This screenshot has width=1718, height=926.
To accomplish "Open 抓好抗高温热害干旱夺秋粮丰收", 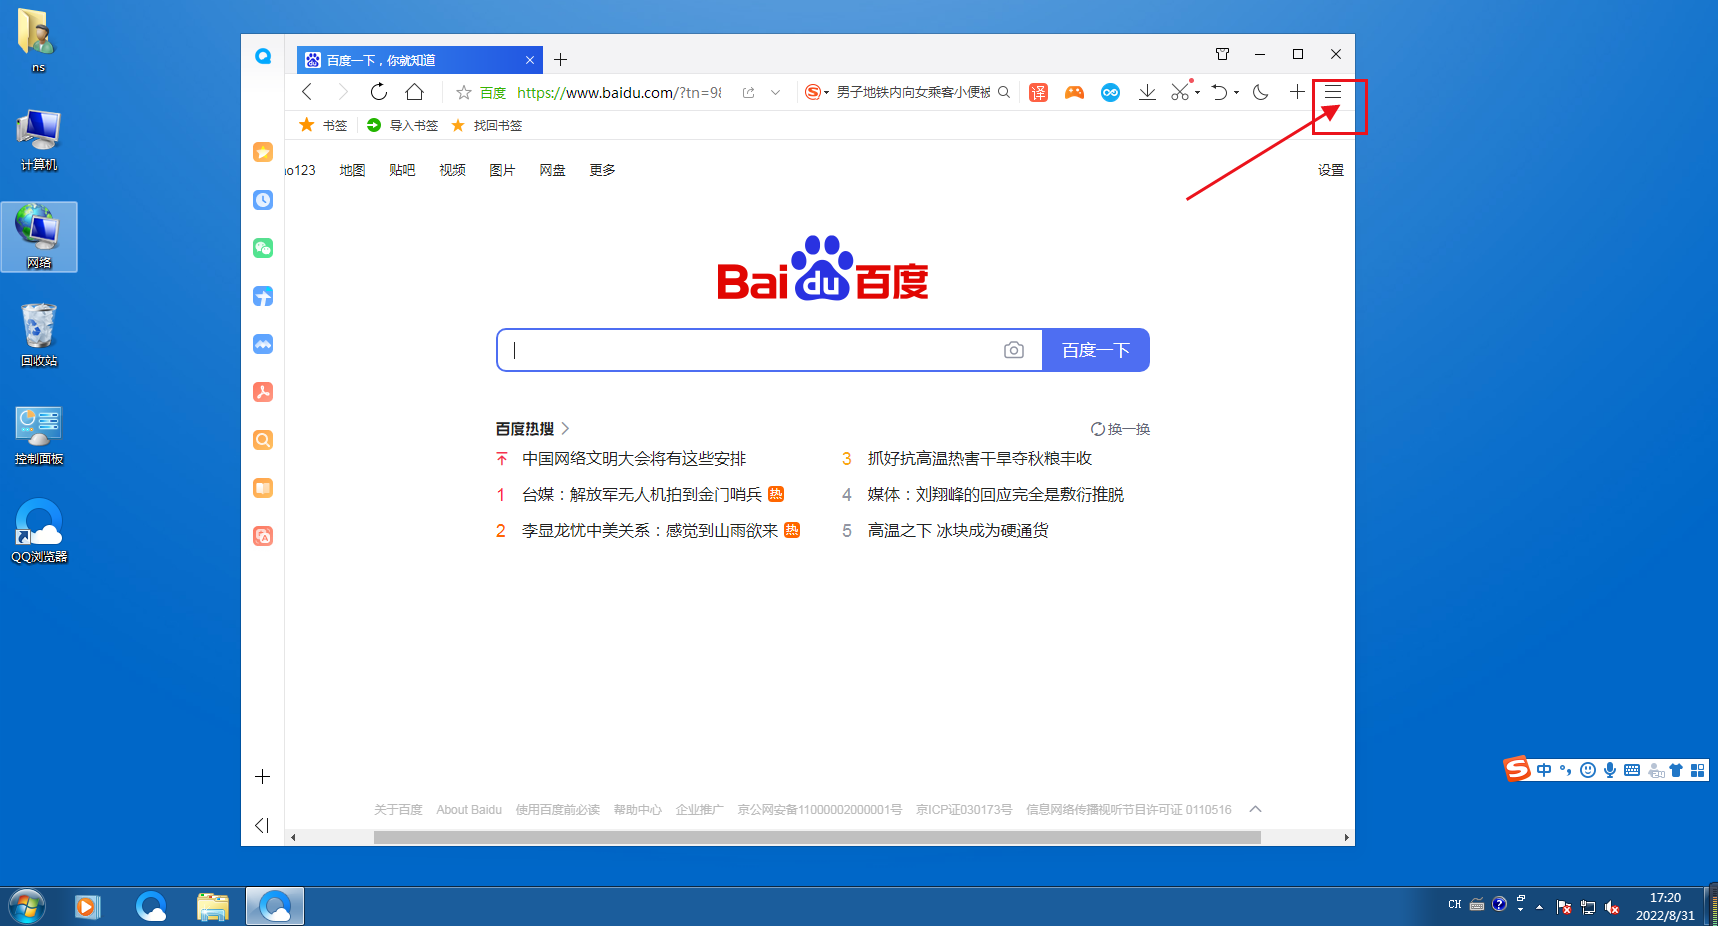I will [980, 458].
